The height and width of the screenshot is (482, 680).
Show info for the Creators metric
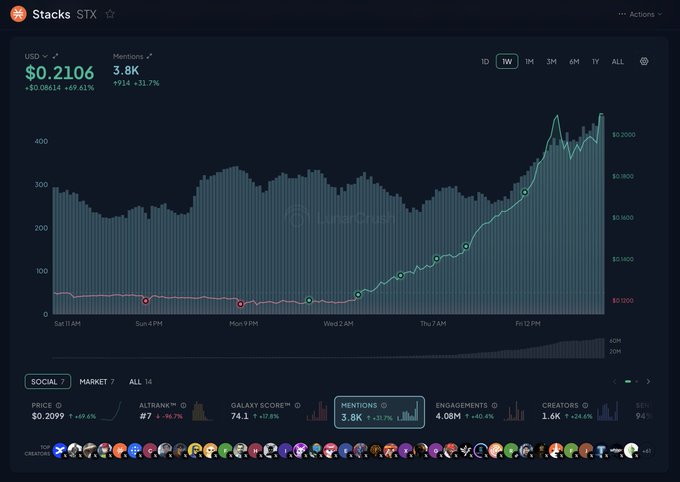coord(585,405)
